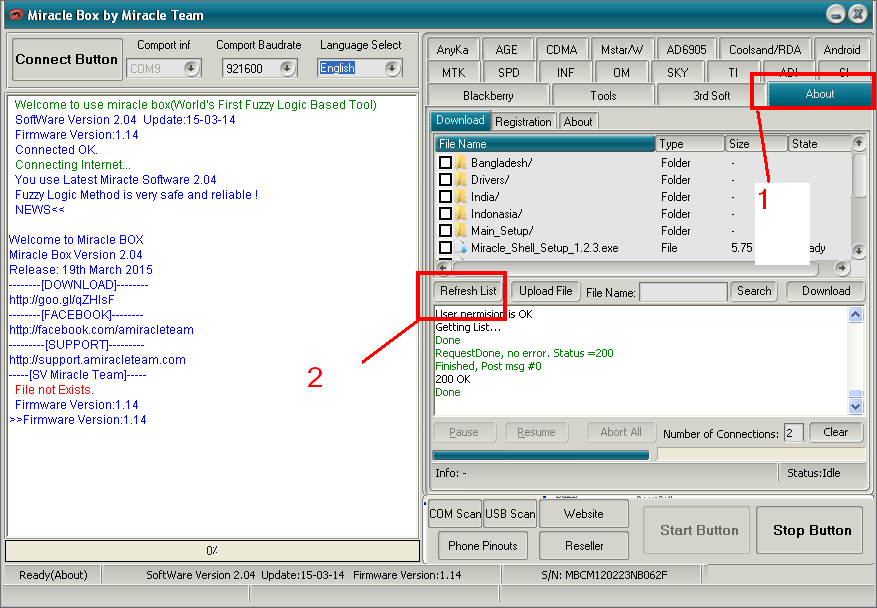Click the 0% main progress bar
The height and width of the screenshot is (608, 877).
[212, 550]
